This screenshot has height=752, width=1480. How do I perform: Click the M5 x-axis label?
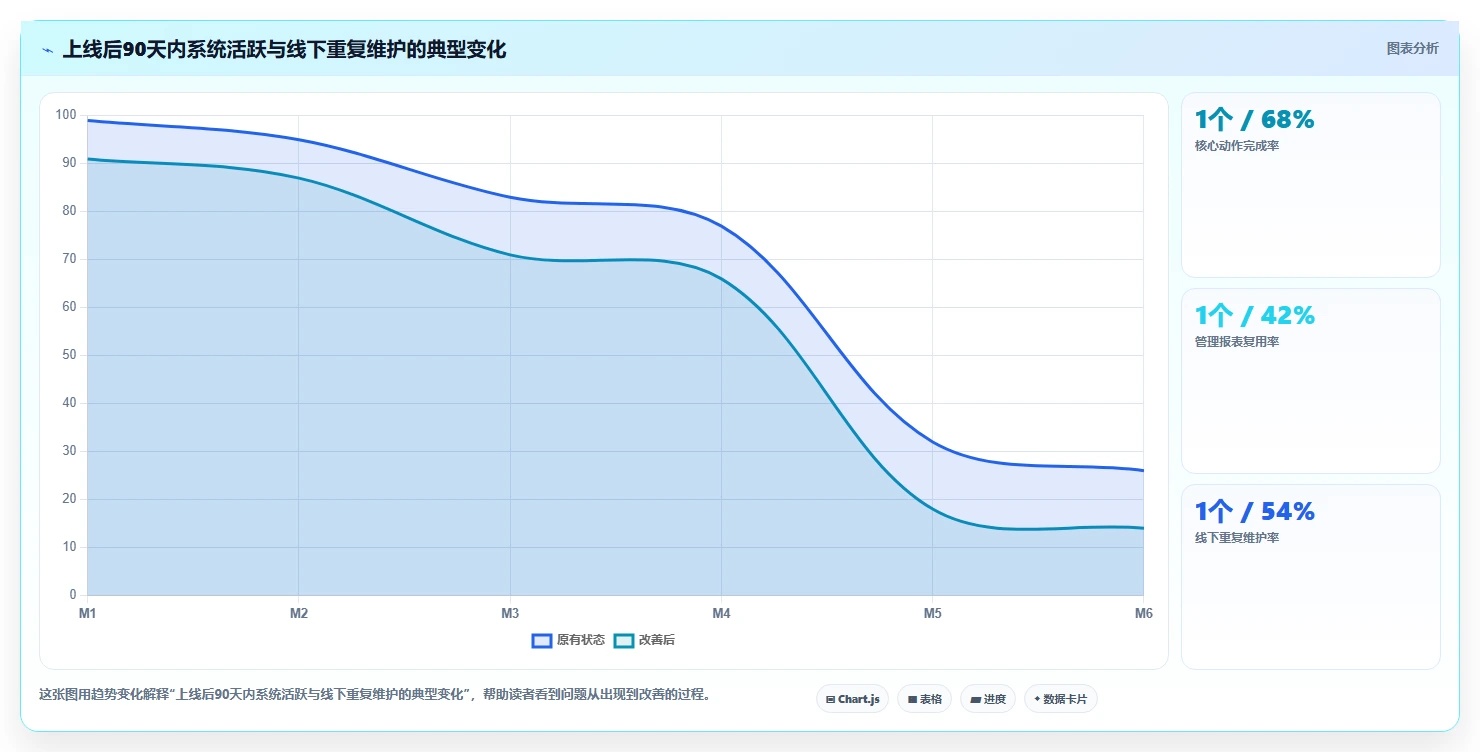tap(932, 613)
